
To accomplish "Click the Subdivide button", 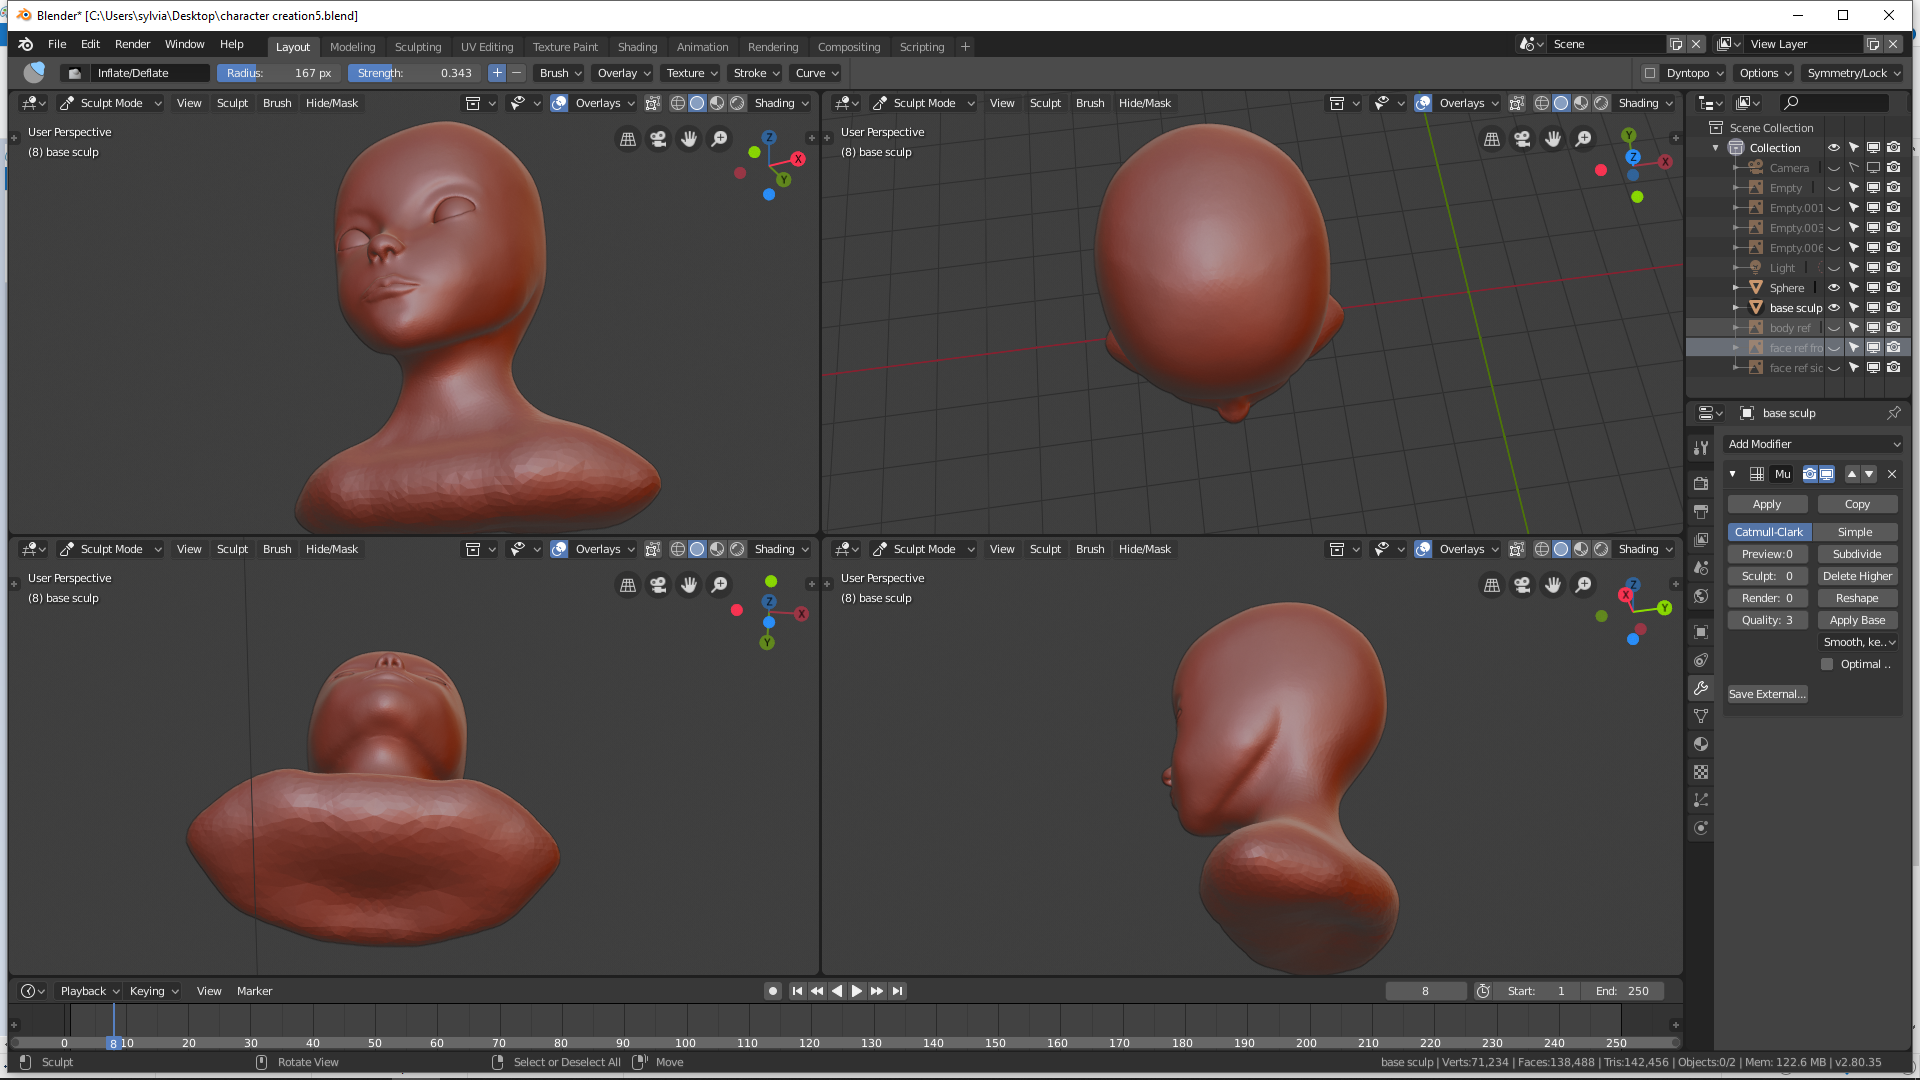I will click(x=1857, y=554).
